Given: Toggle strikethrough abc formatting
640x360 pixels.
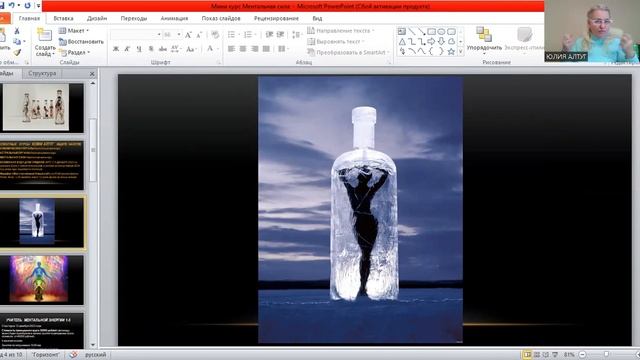Looking at the screenshot, I should (163, 49).
